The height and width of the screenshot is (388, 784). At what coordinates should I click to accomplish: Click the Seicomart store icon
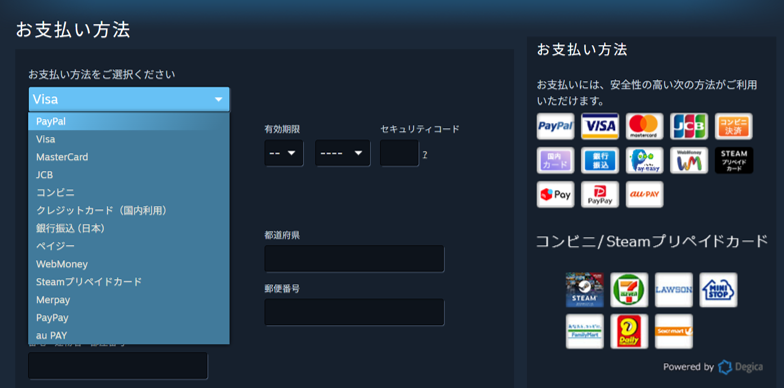tap(674, 331)
